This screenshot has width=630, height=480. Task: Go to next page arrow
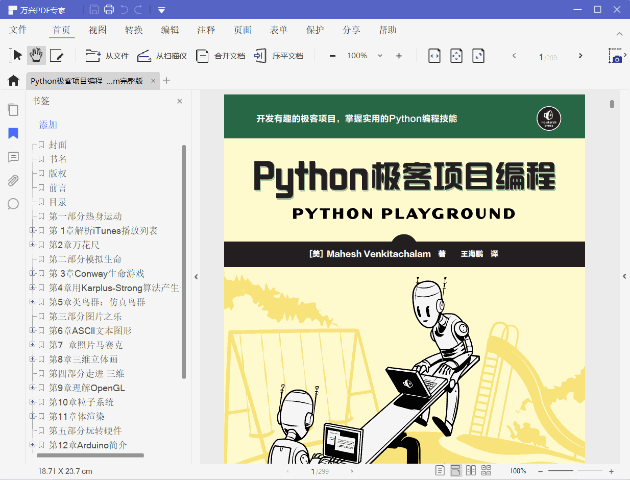580,56
